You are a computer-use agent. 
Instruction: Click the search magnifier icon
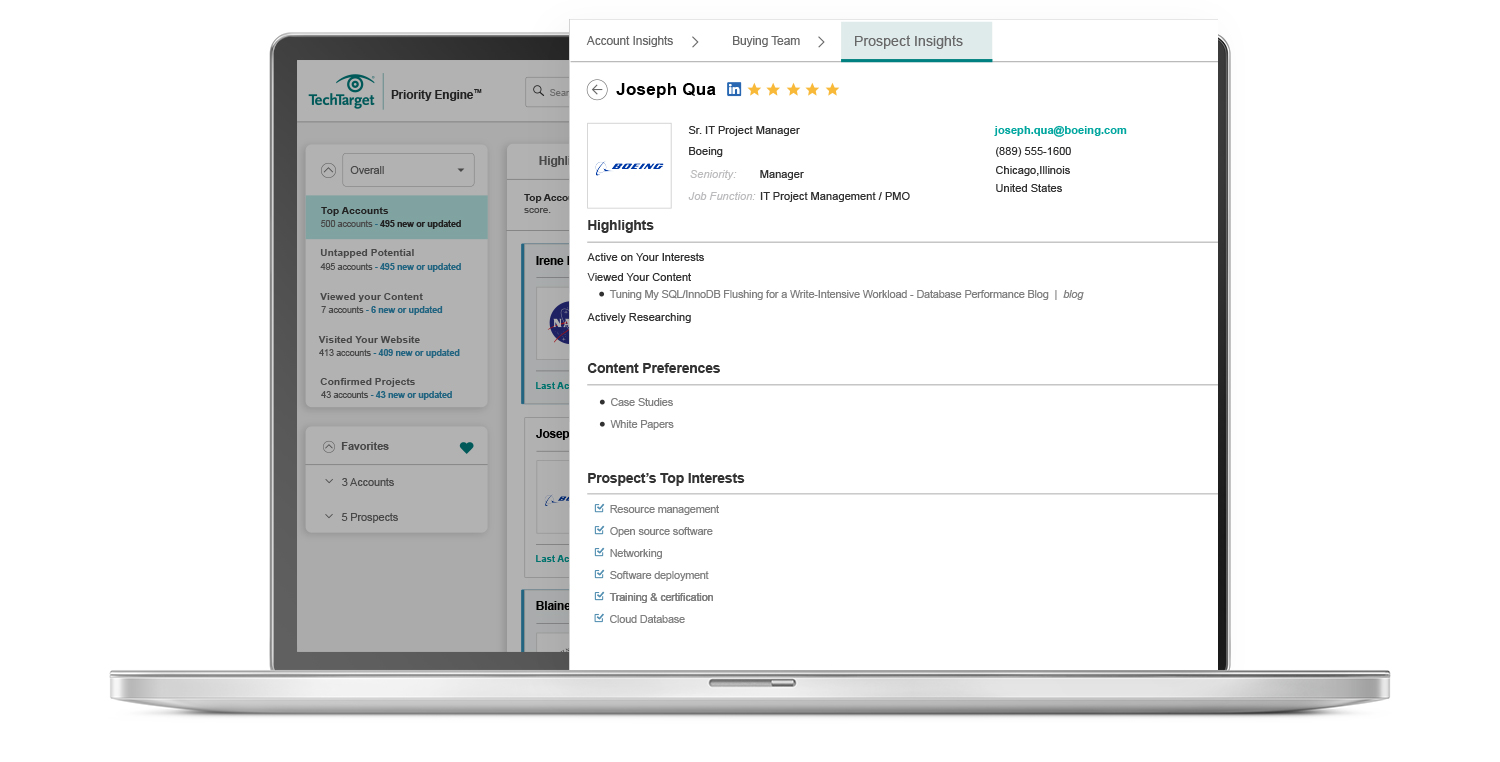click(538, 92)
